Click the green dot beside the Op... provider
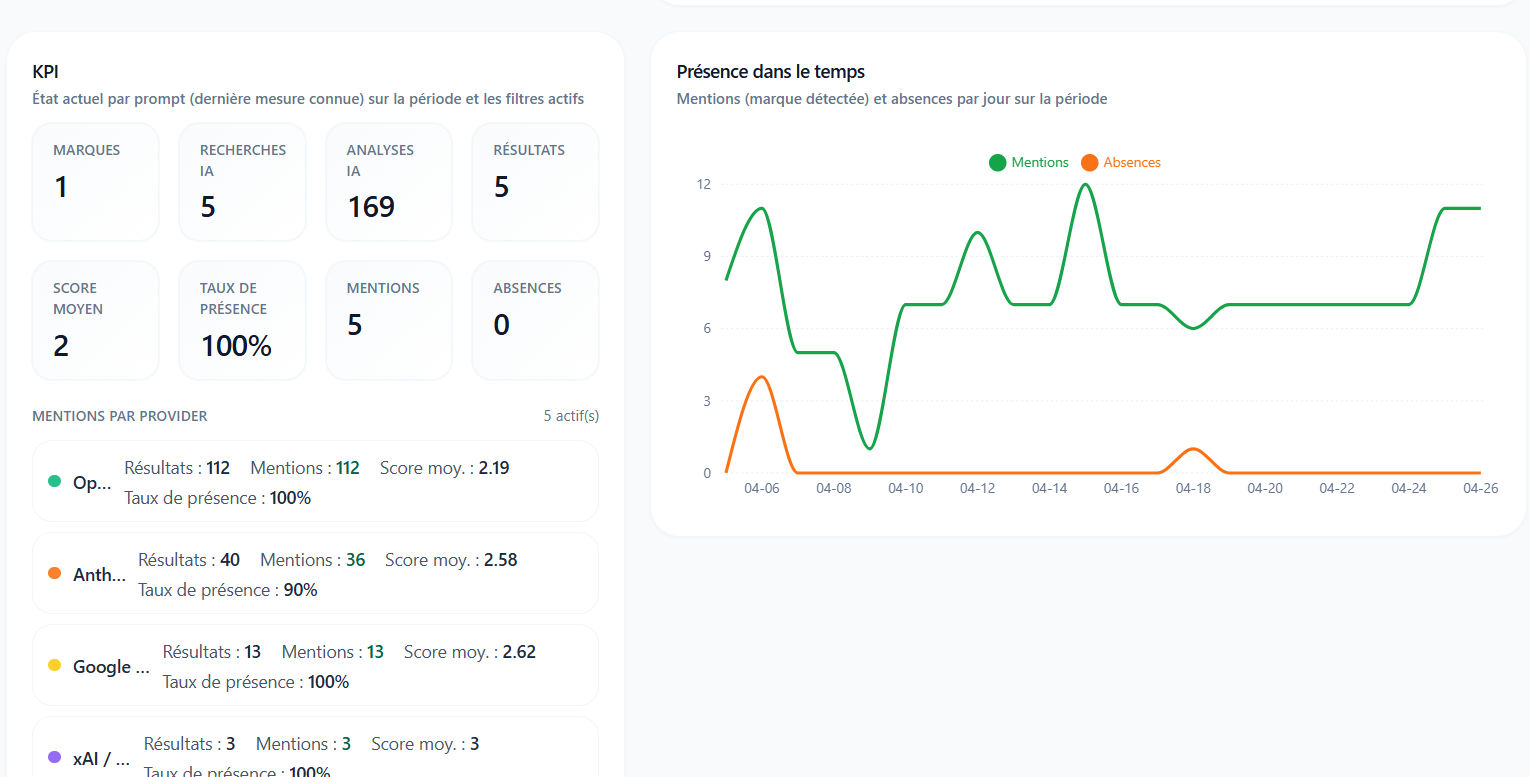 click(55, 482)
